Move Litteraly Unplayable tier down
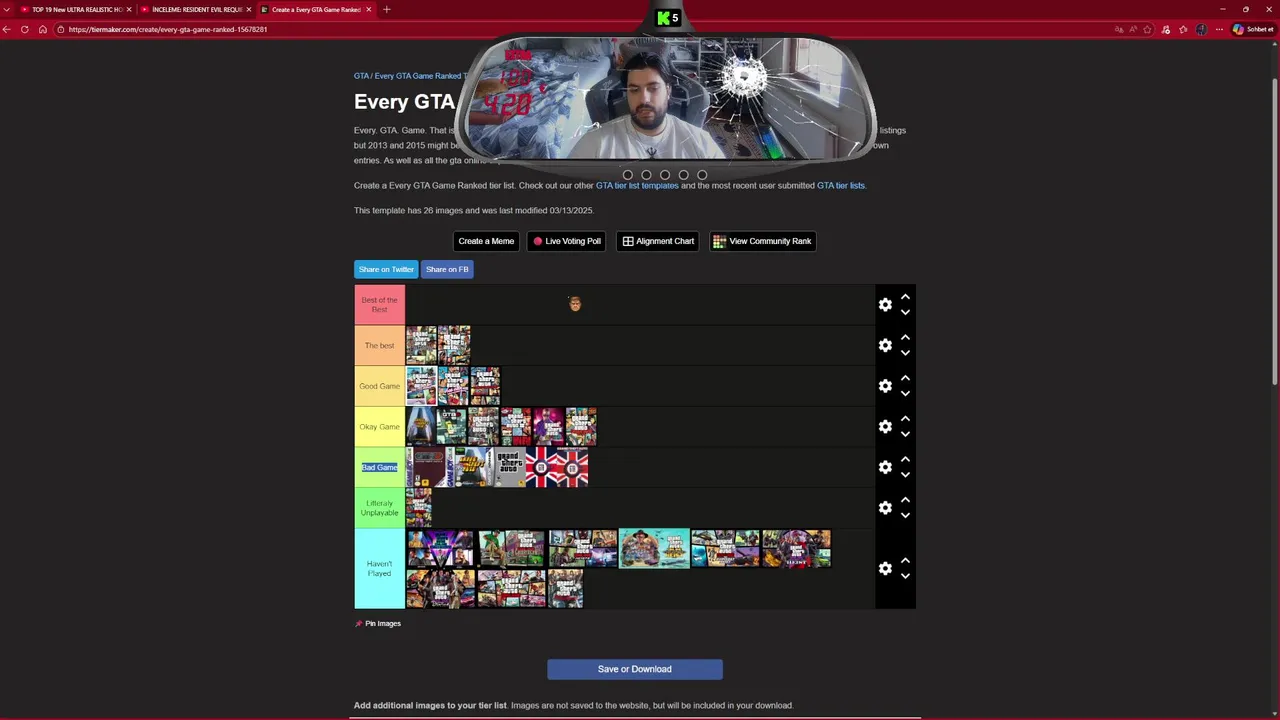Image resolution: width=1280 pixels, height=720 pixels. (x=905, y=516)
